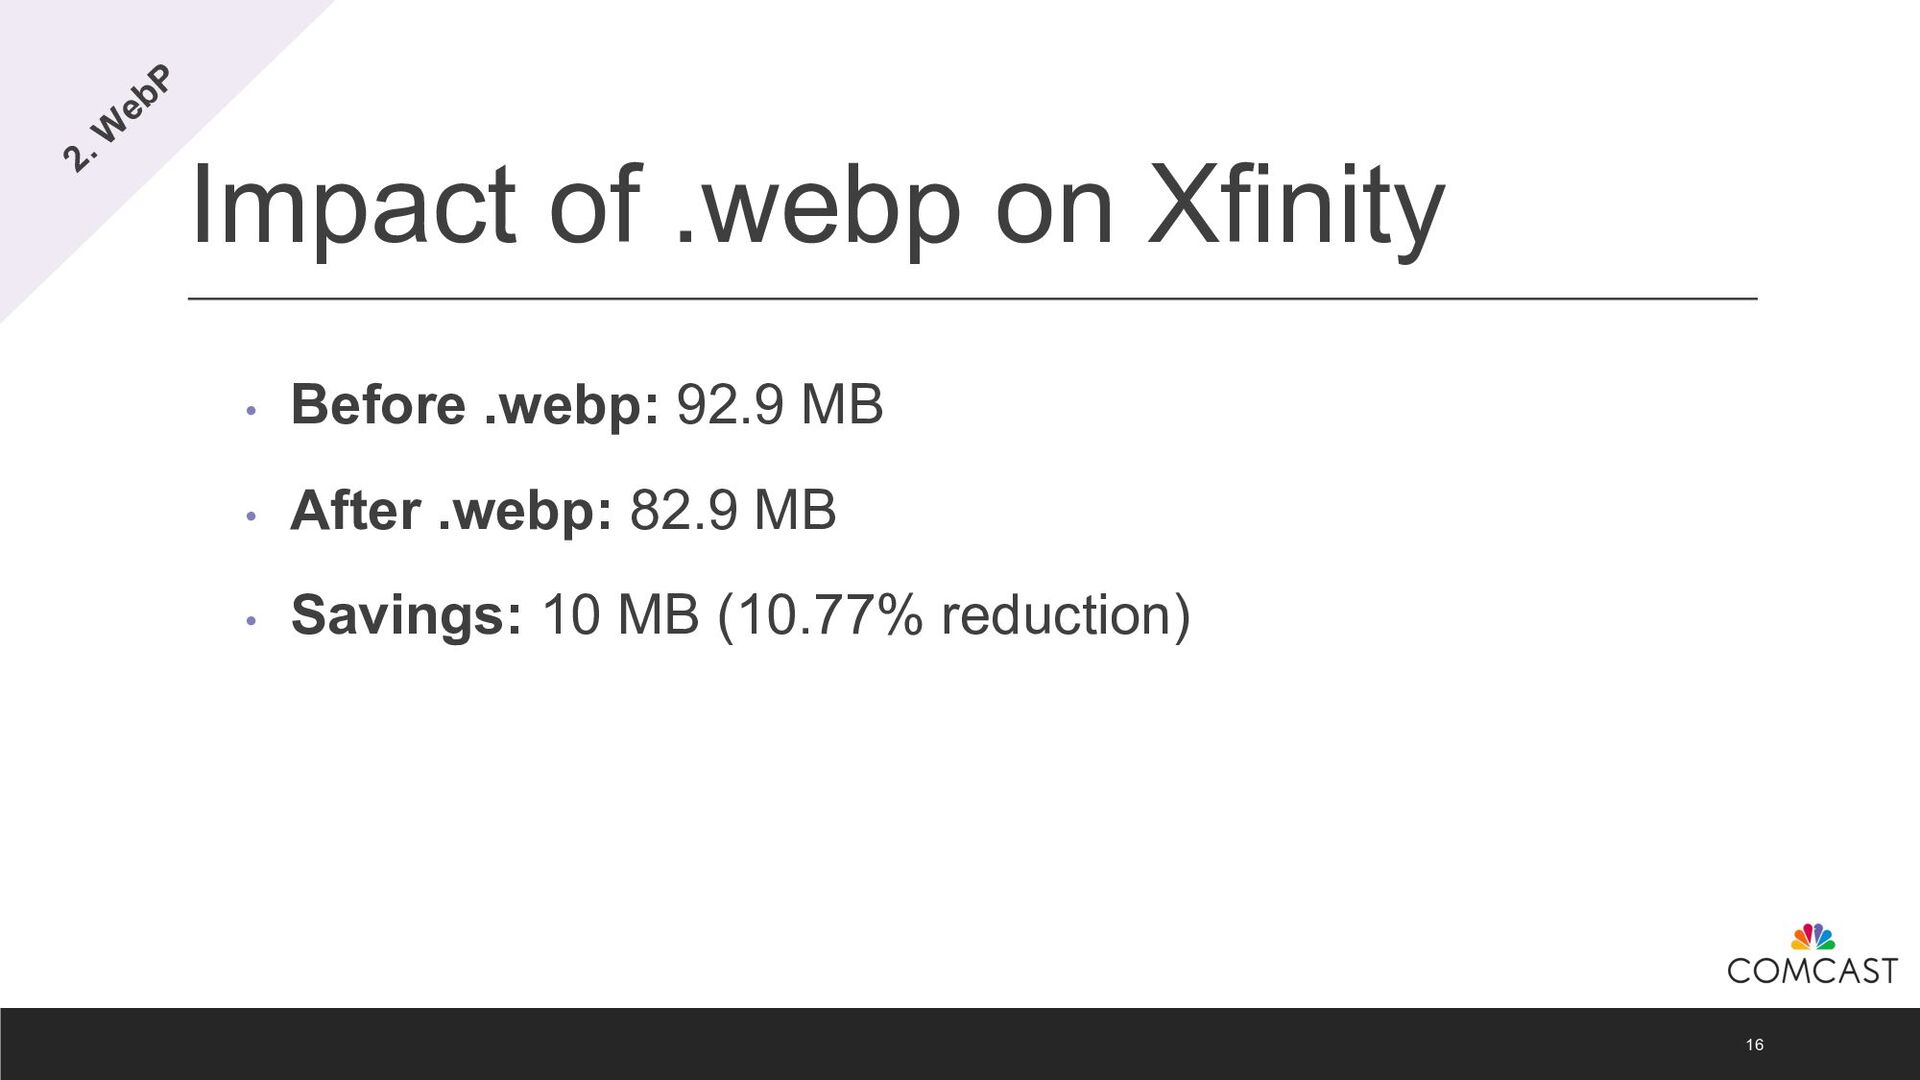Click the bullet dot before 'Savings'

252,621
